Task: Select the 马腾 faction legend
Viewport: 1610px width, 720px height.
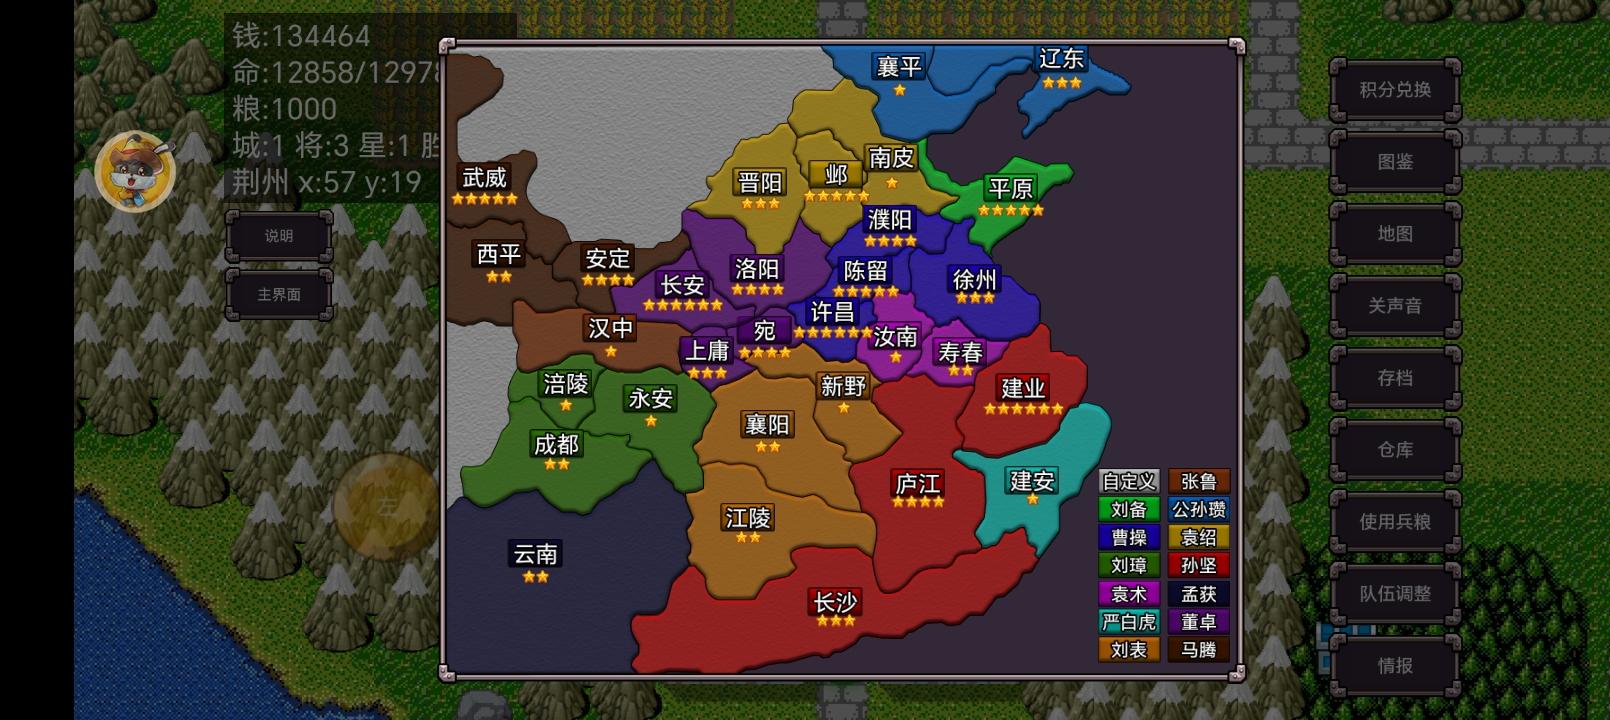Action: pos(1199,650)
